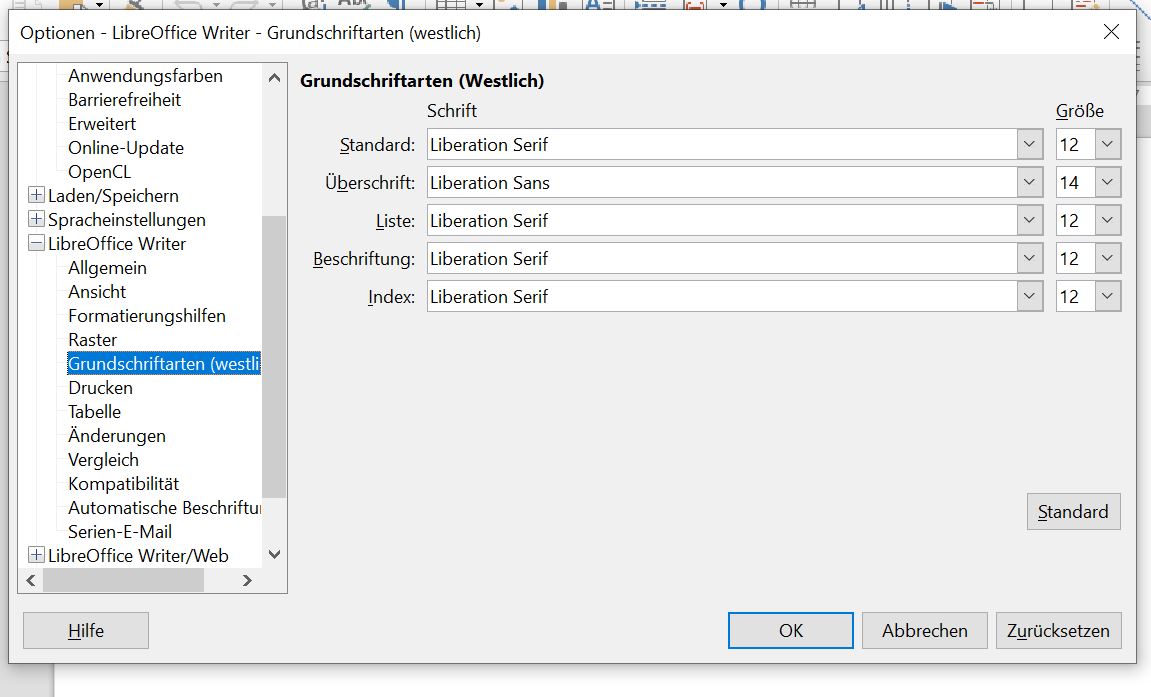Select Automatische Beschriftung in the tree
The width and height of the screenshot is (1151, 697).
click(164, 508)
